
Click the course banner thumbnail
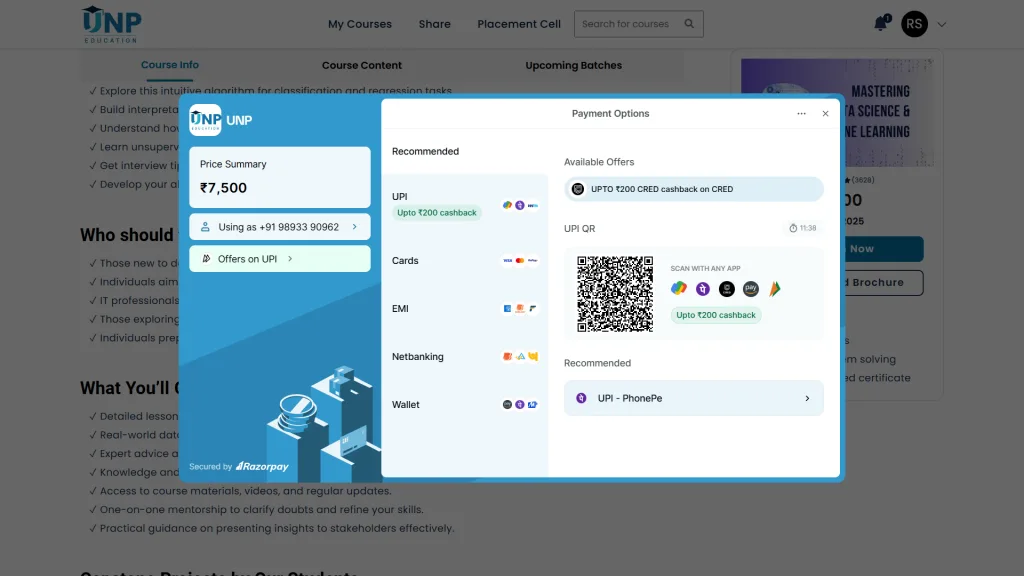point(888,112)
